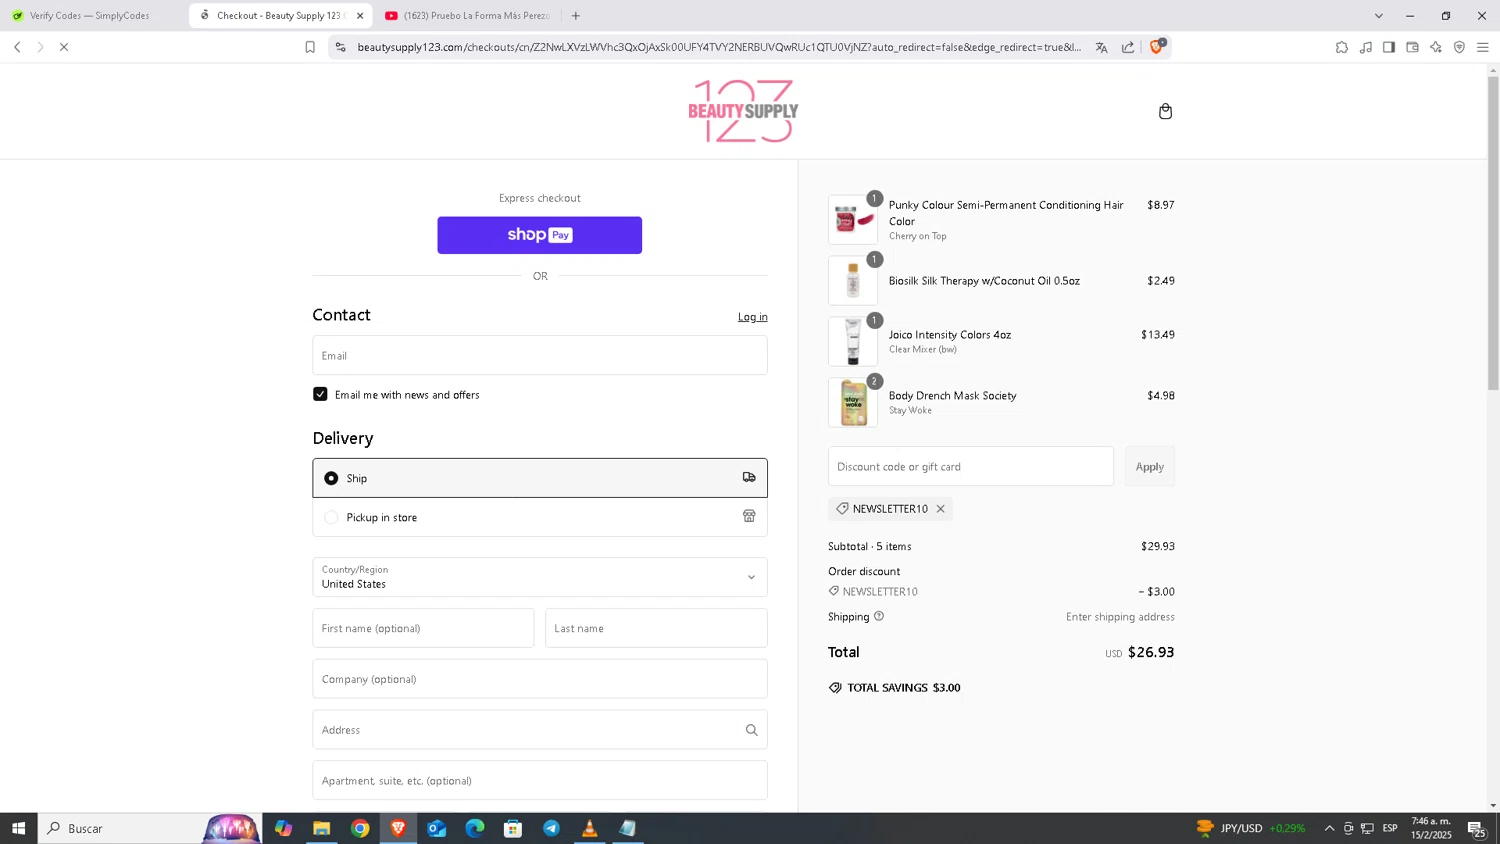Open the Country/Region dropdown

click(540, 577)
